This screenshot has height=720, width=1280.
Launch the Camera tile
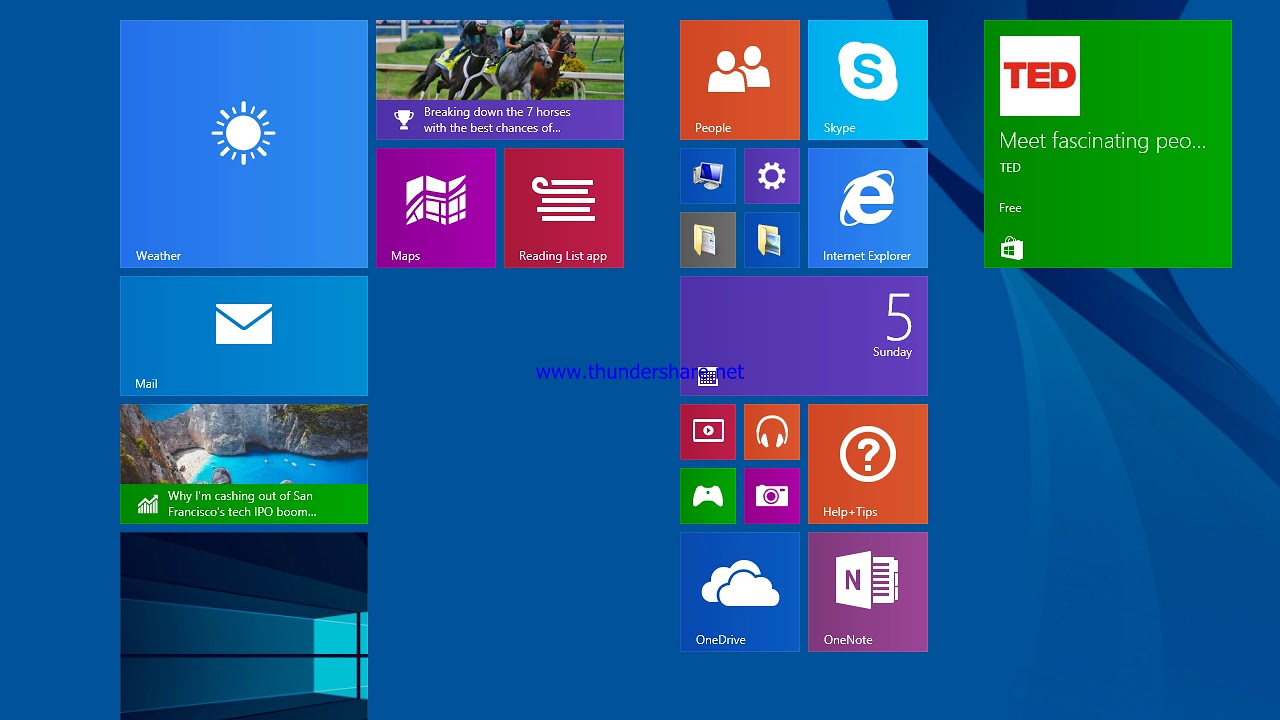pyautogui.click(x=772, y=496)
